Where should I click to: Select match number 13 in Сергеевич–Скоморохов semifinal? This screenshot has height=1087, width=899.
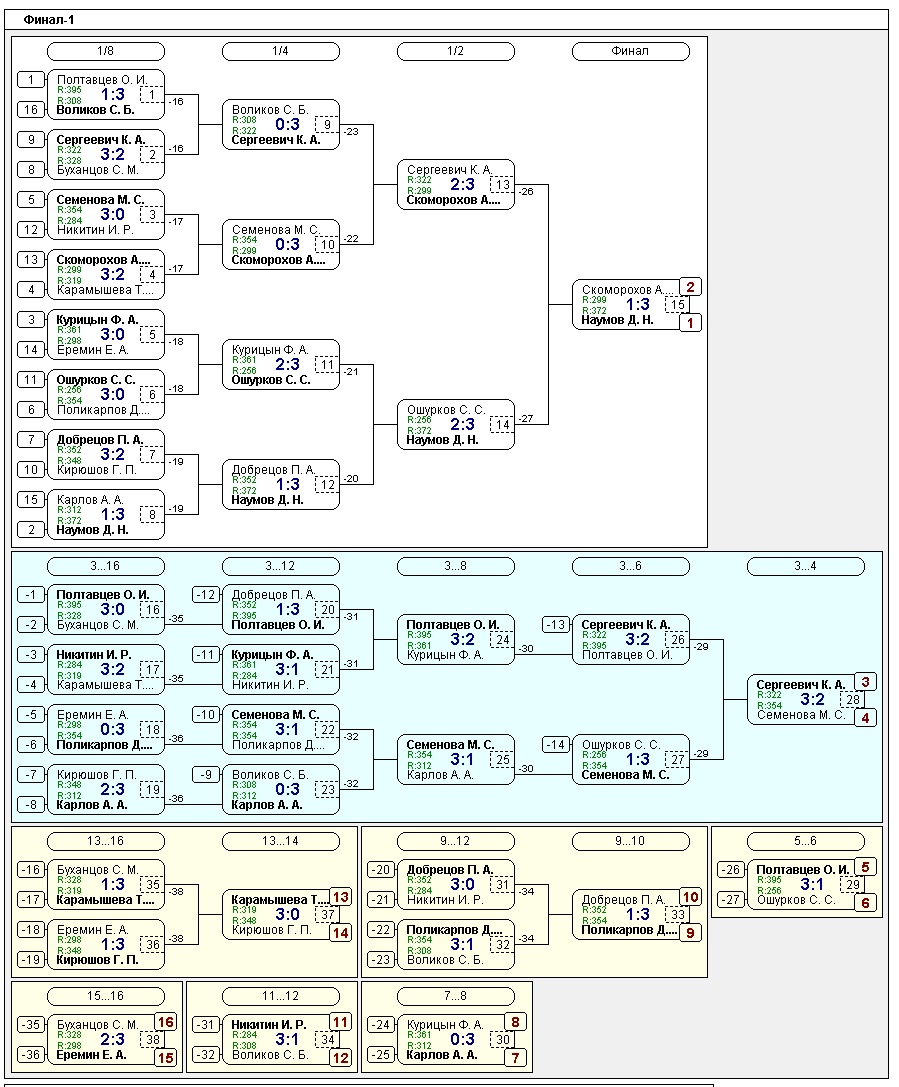[502, 185]
